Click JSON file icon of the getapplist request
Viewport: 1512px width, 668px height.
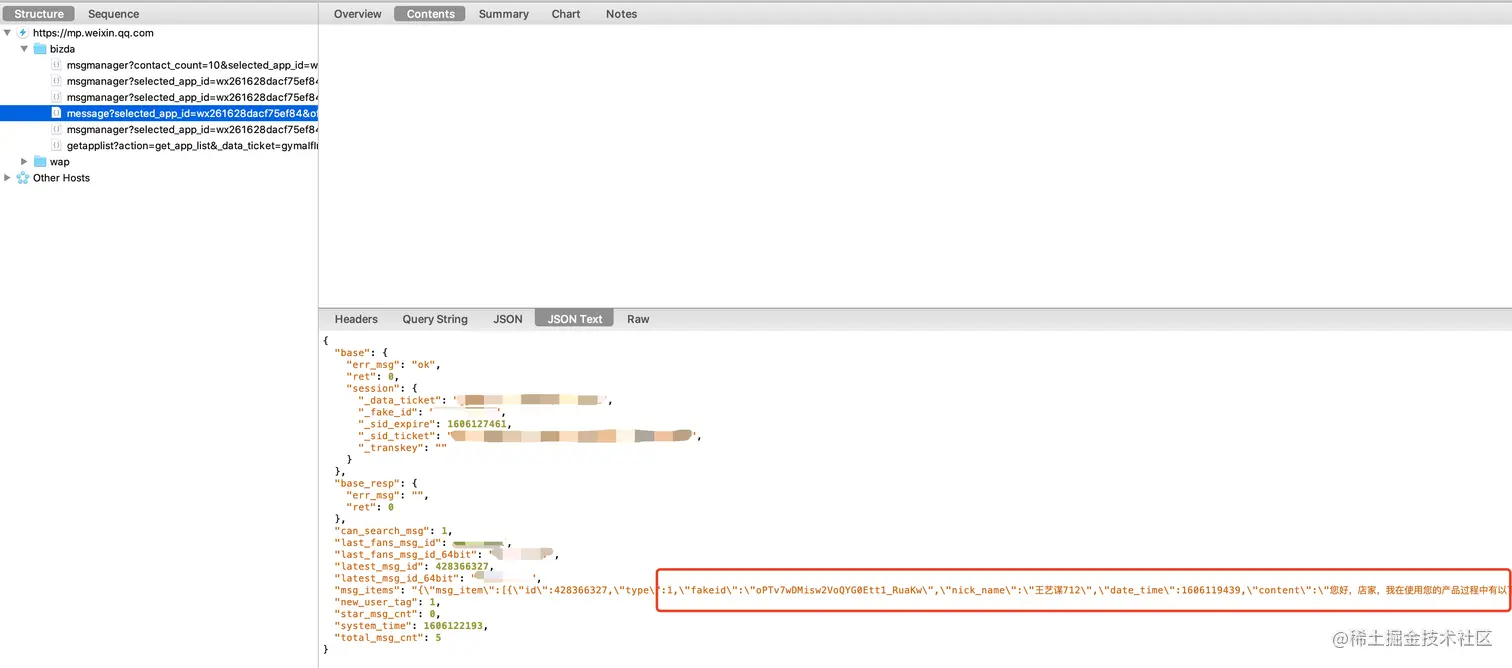click(x=57, y=146)
